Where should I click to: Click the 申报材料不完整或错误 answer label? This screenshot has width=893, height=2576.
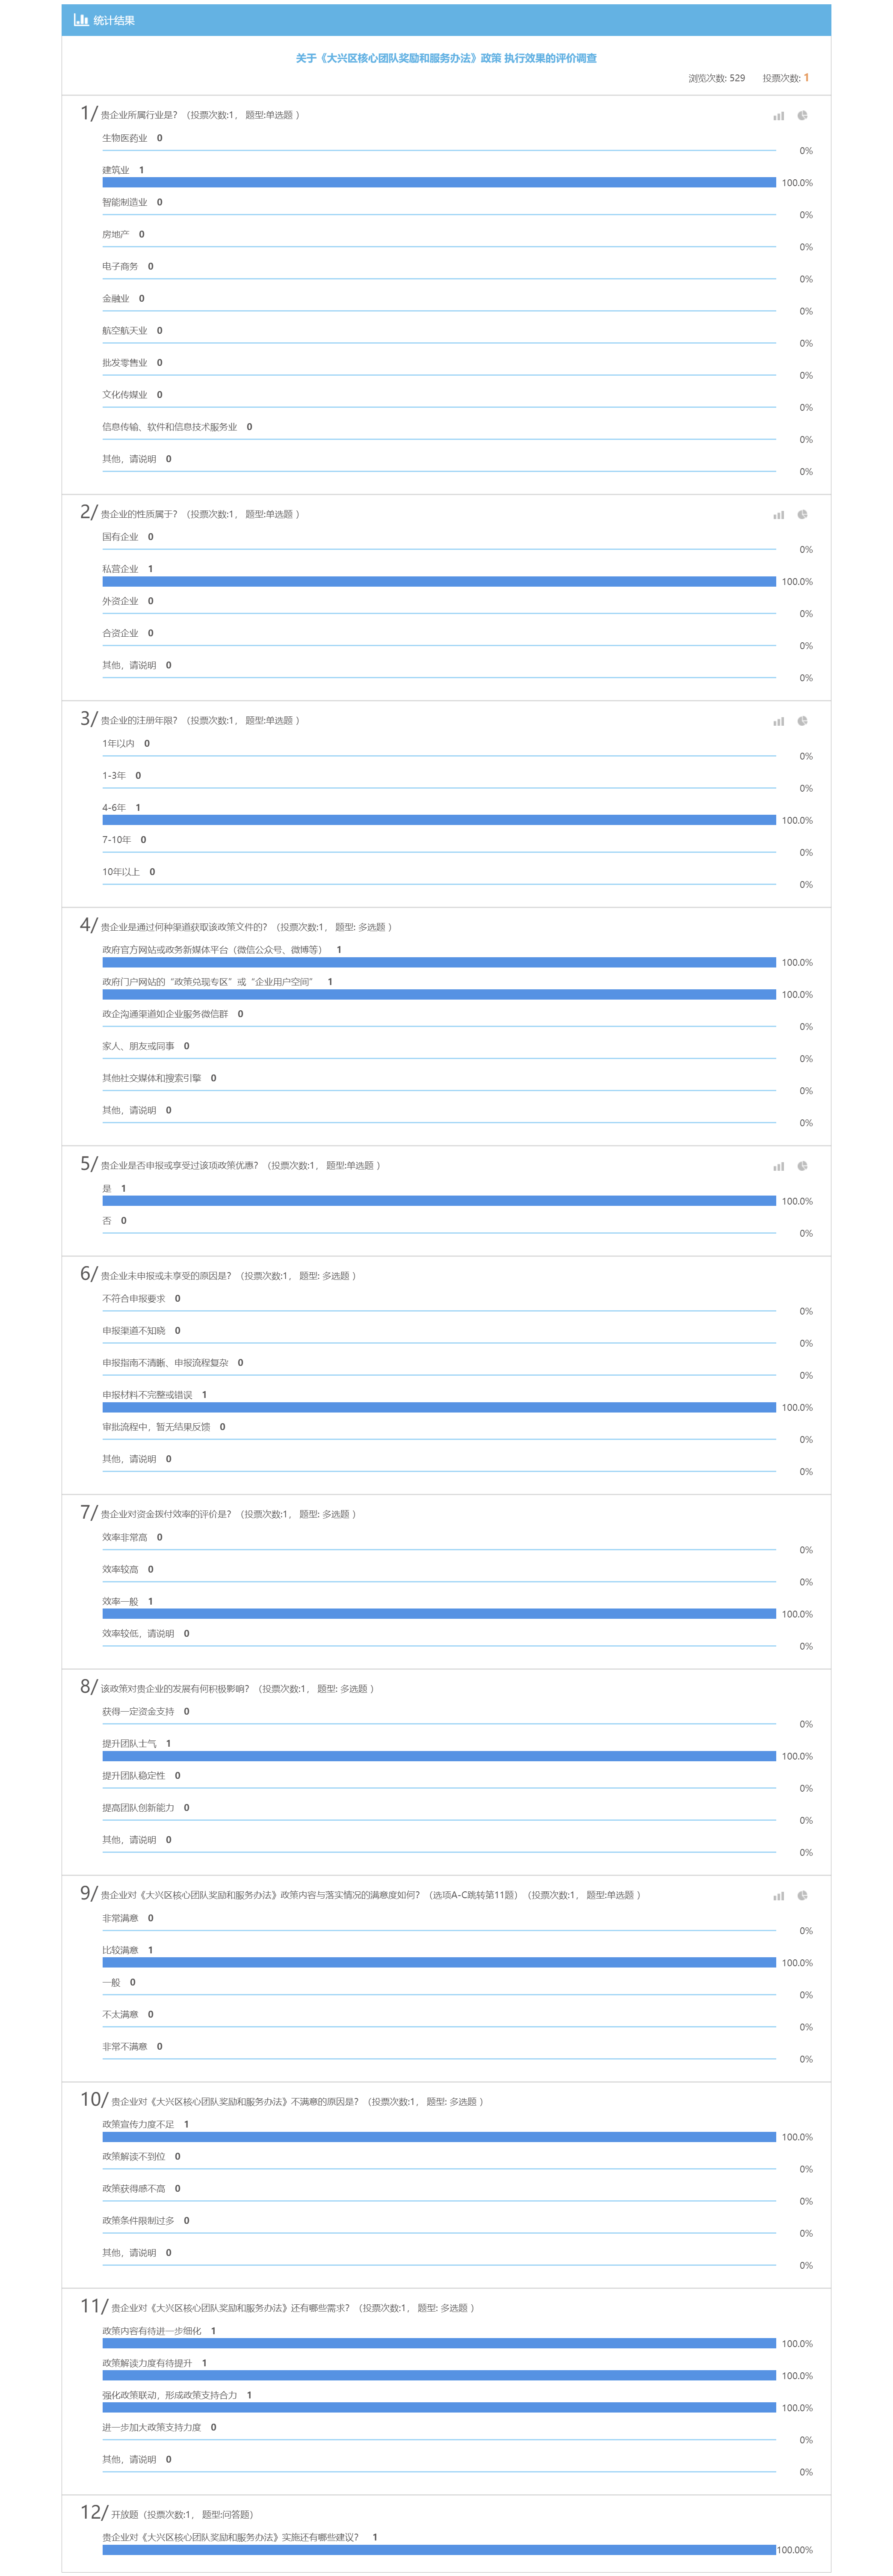[x=147, y=1395]
